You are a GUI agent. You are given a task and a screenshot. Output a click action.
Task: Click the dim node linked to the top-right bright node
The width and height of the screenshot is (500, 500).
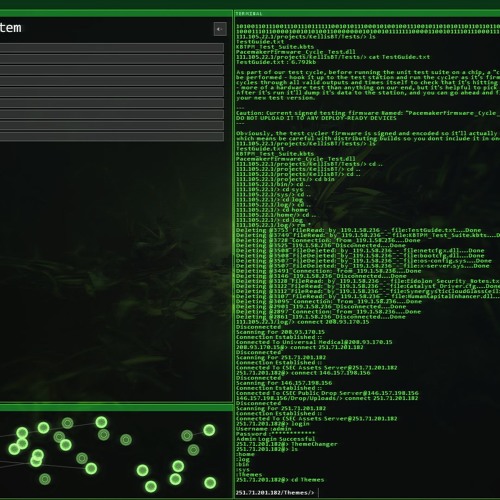pyautogui.click(x=187, y=435)
